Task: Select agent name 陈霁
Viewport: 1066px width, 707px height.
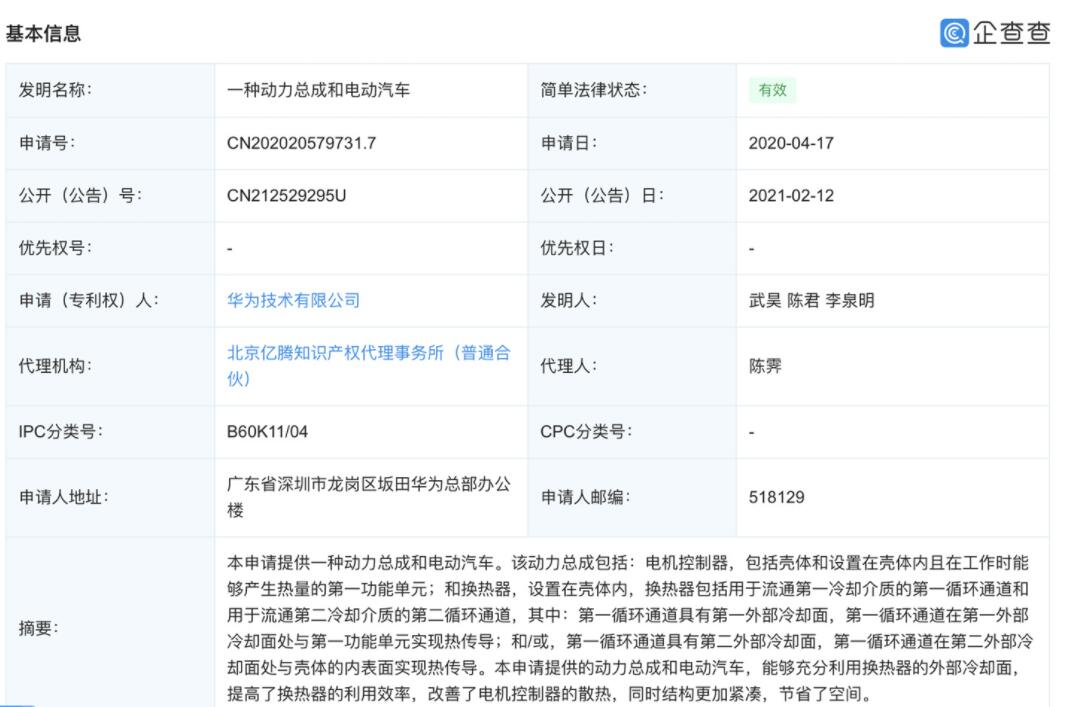Action: [763, 365]
